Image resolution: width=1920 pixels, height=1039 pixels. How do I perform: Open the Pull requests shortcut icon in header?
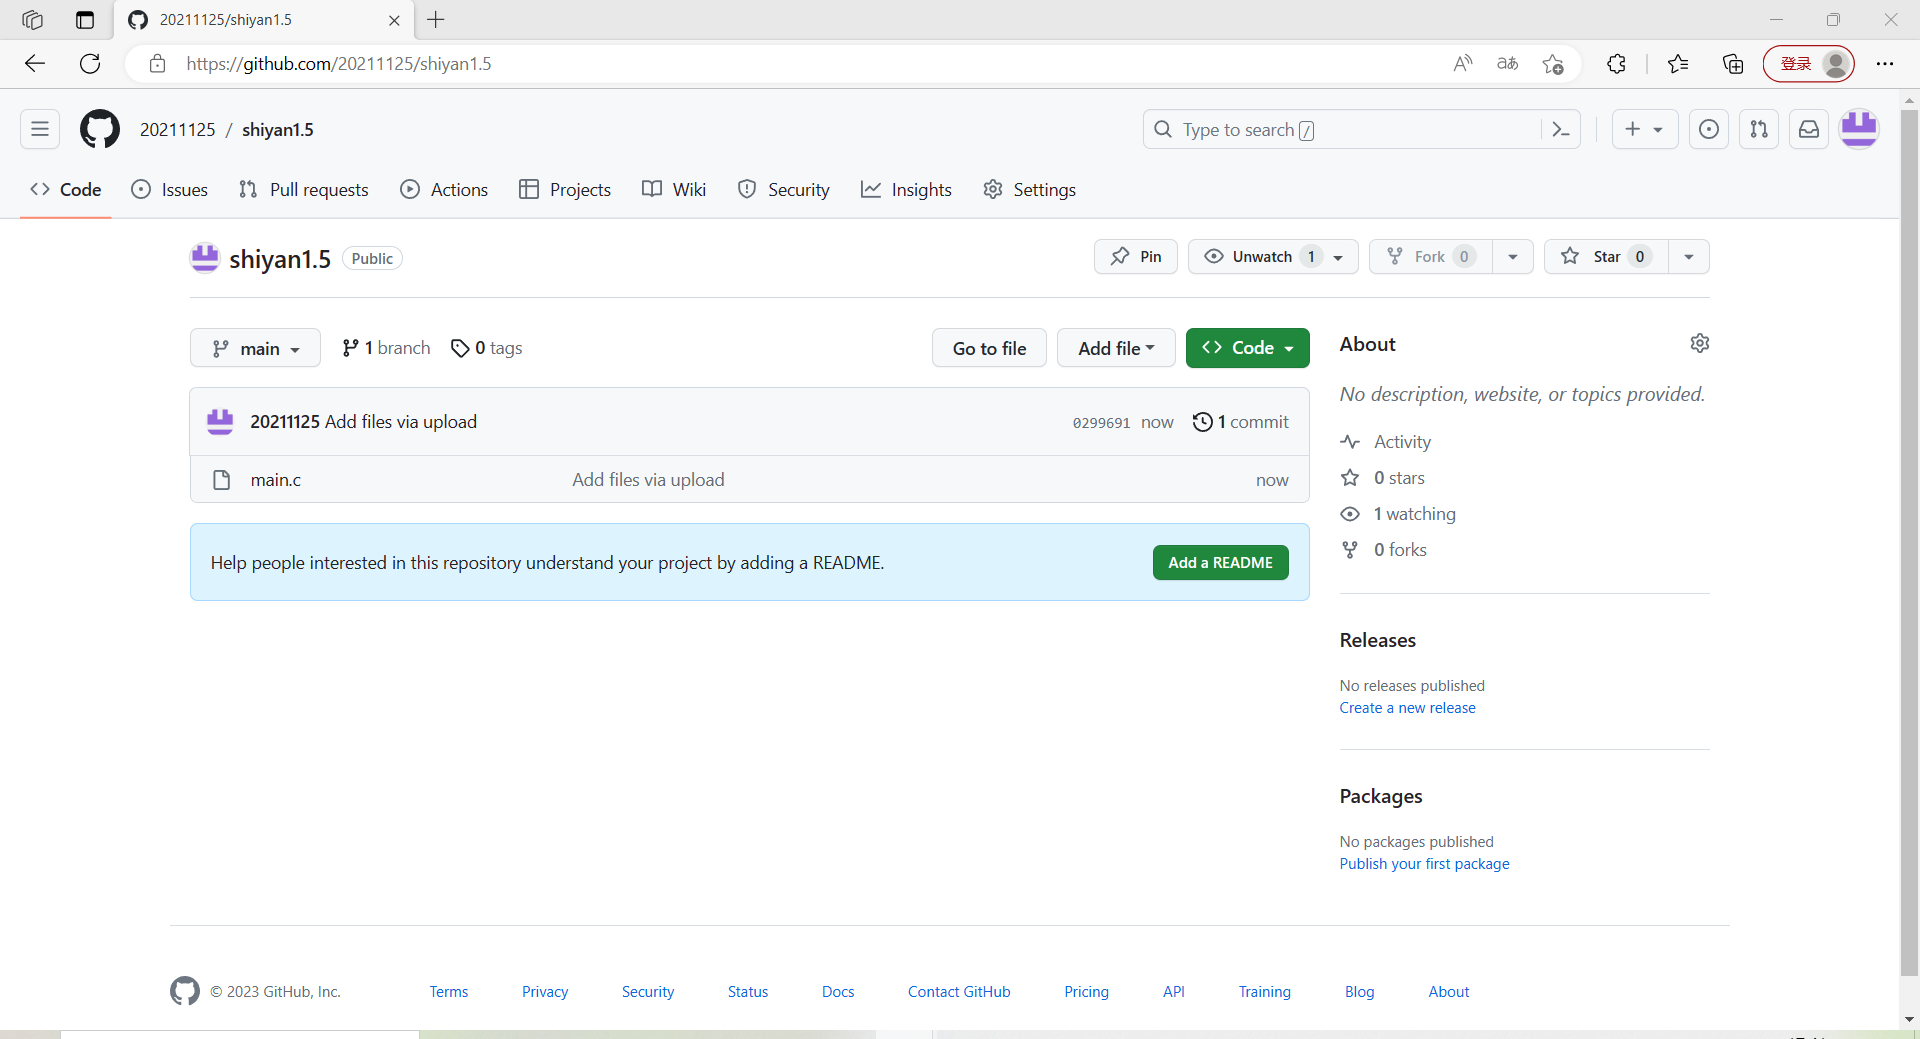1759,129
